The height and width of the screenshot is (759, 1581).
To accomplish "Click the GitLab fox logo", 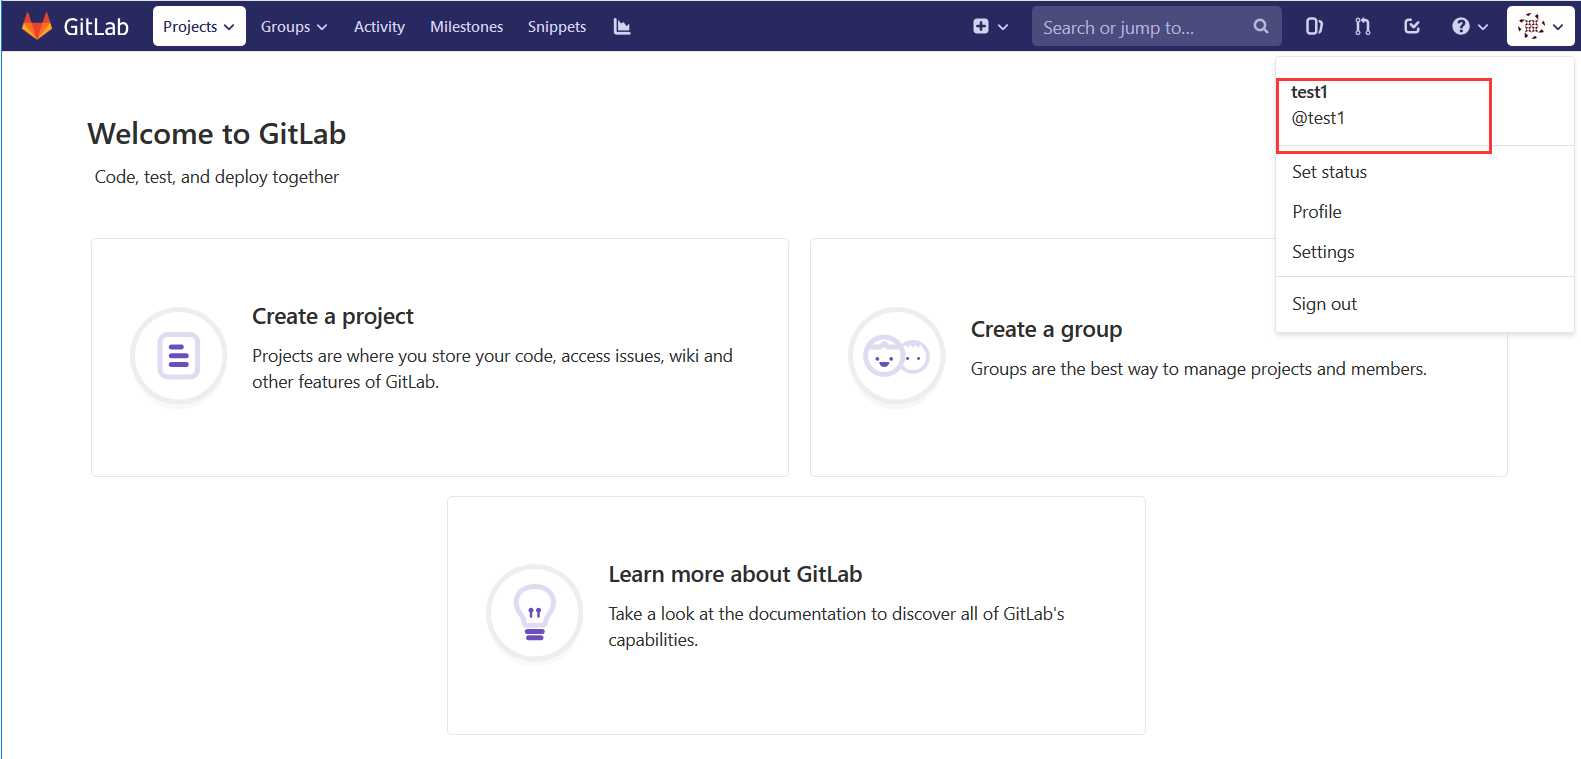I will pos(37,26).
